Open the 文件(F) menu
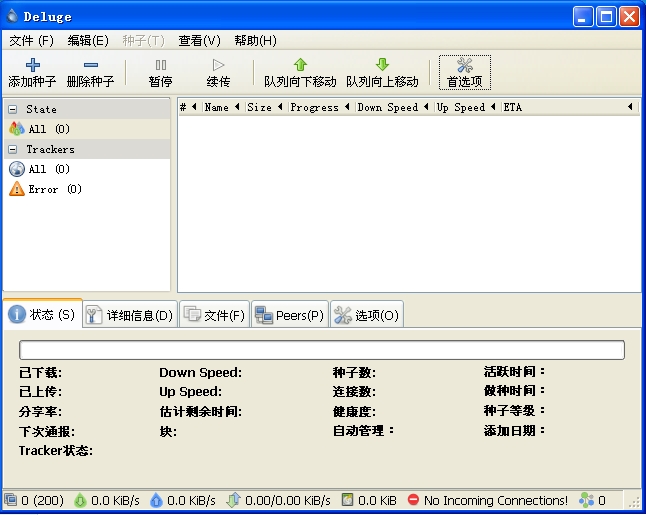Screen dimensions: 646x515 click(x=31, y=40)
